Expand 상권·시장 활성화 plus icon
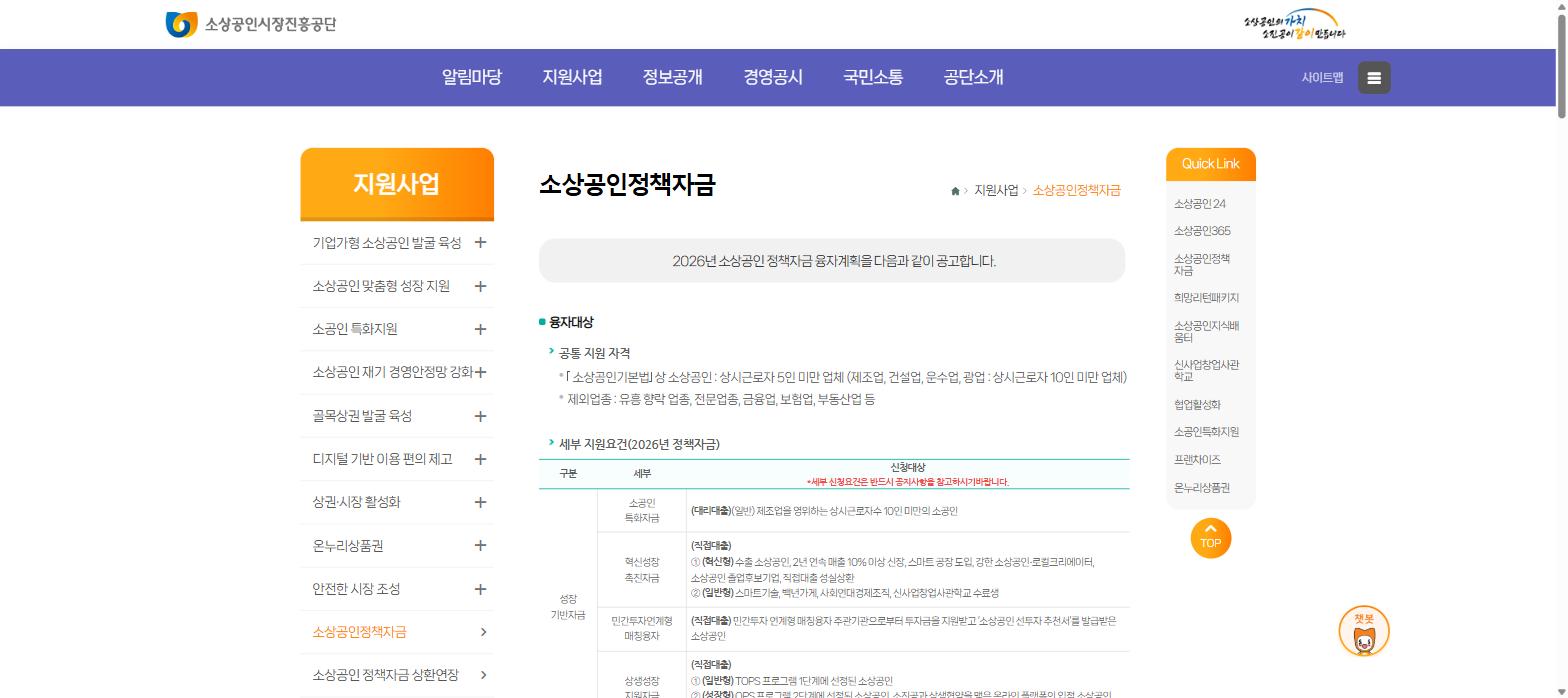This screenshot has width=1568, height=698. point(480,502)
